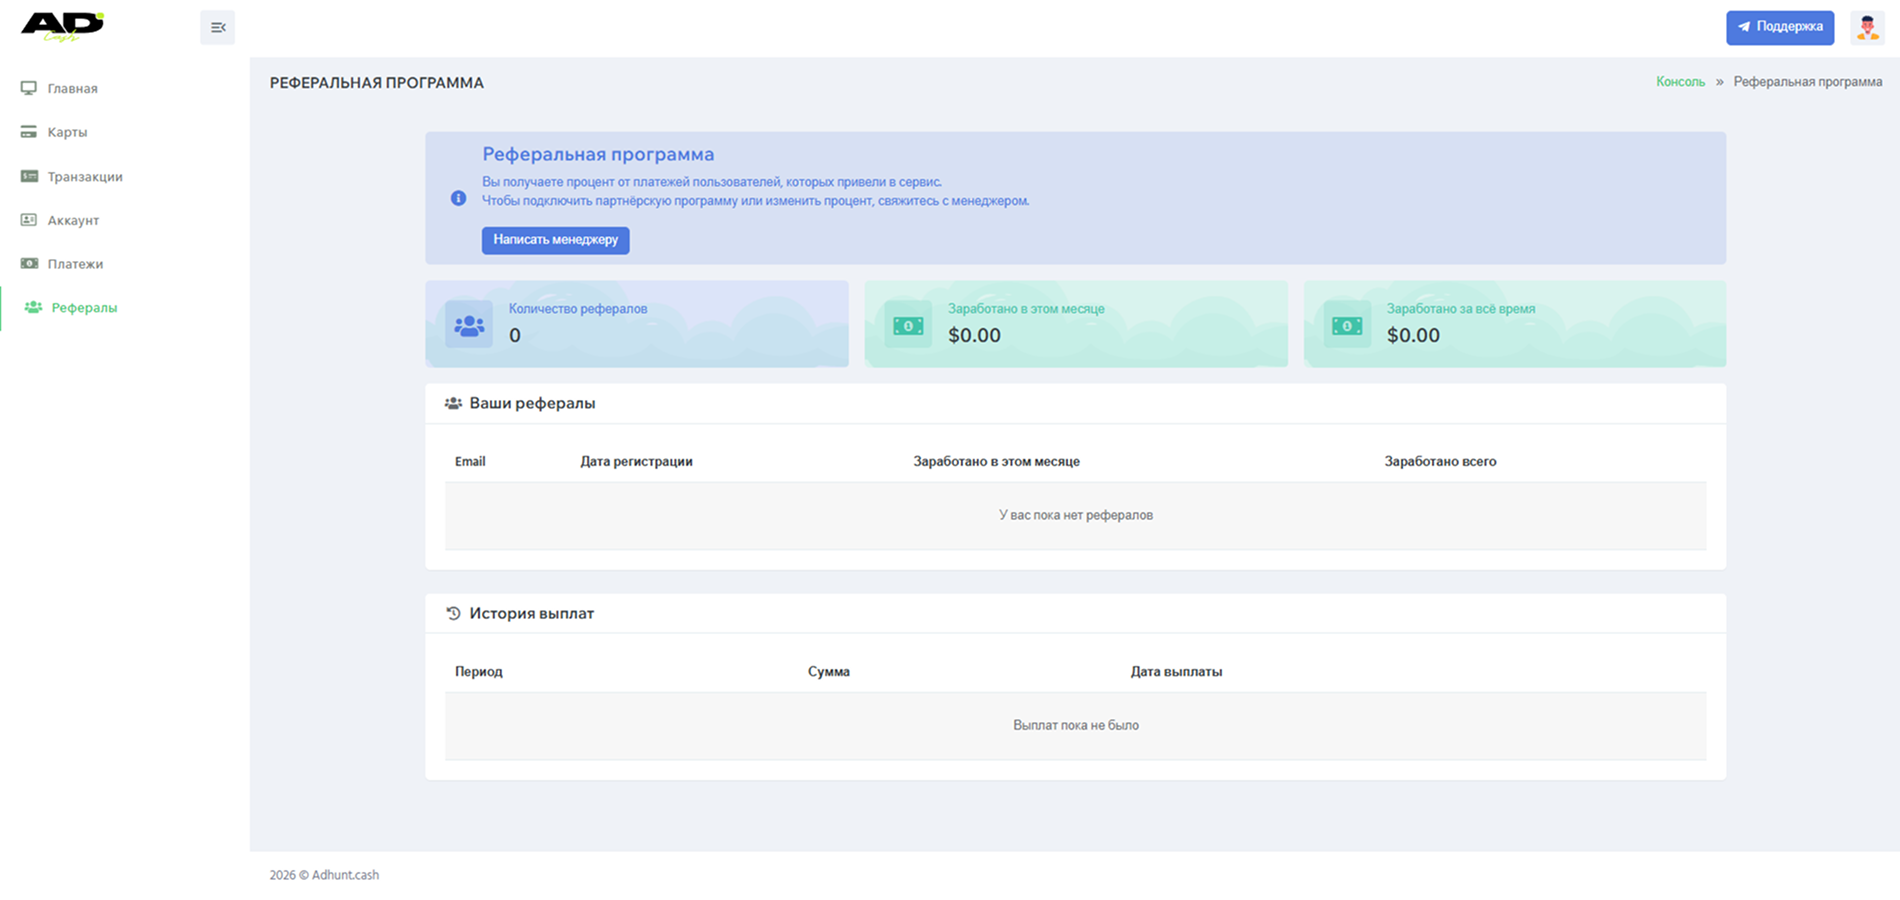The image size is (1900, 900).
Task: Follow the Консоль breadcrumb link
Action: pos(1680,82)
